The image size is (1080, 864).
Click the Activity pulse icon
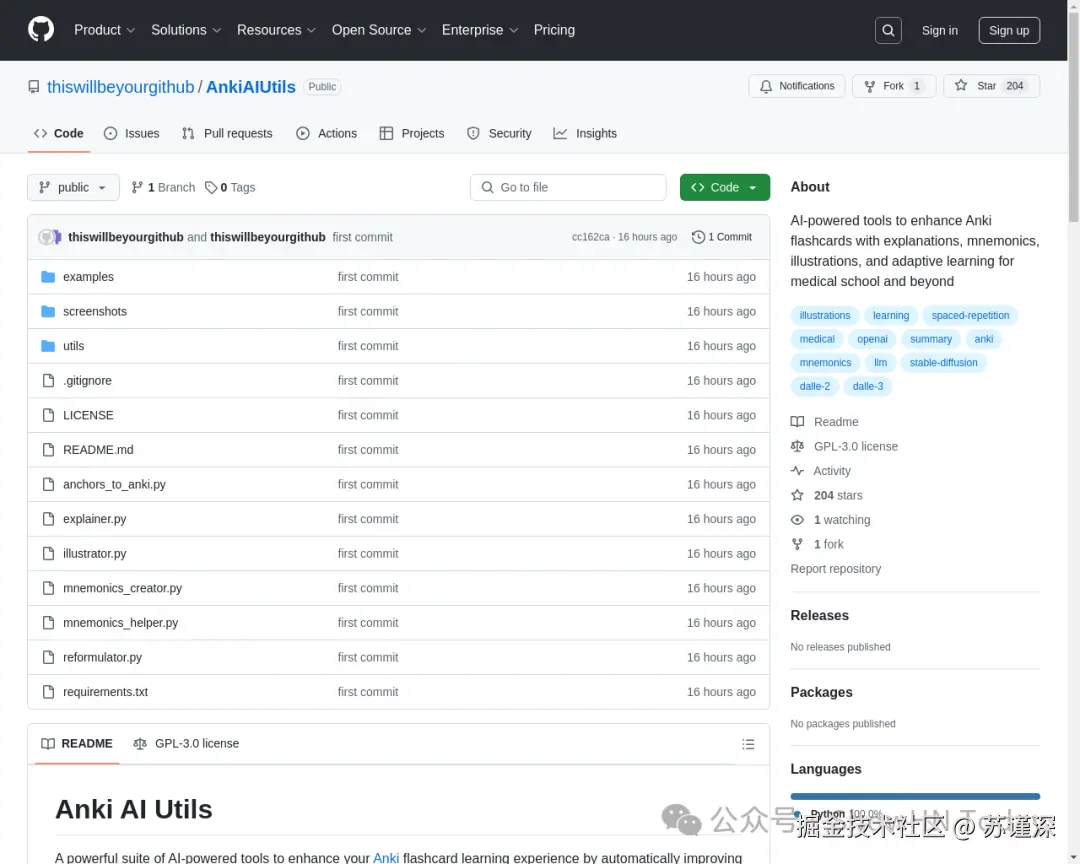(x=797, y=471)
